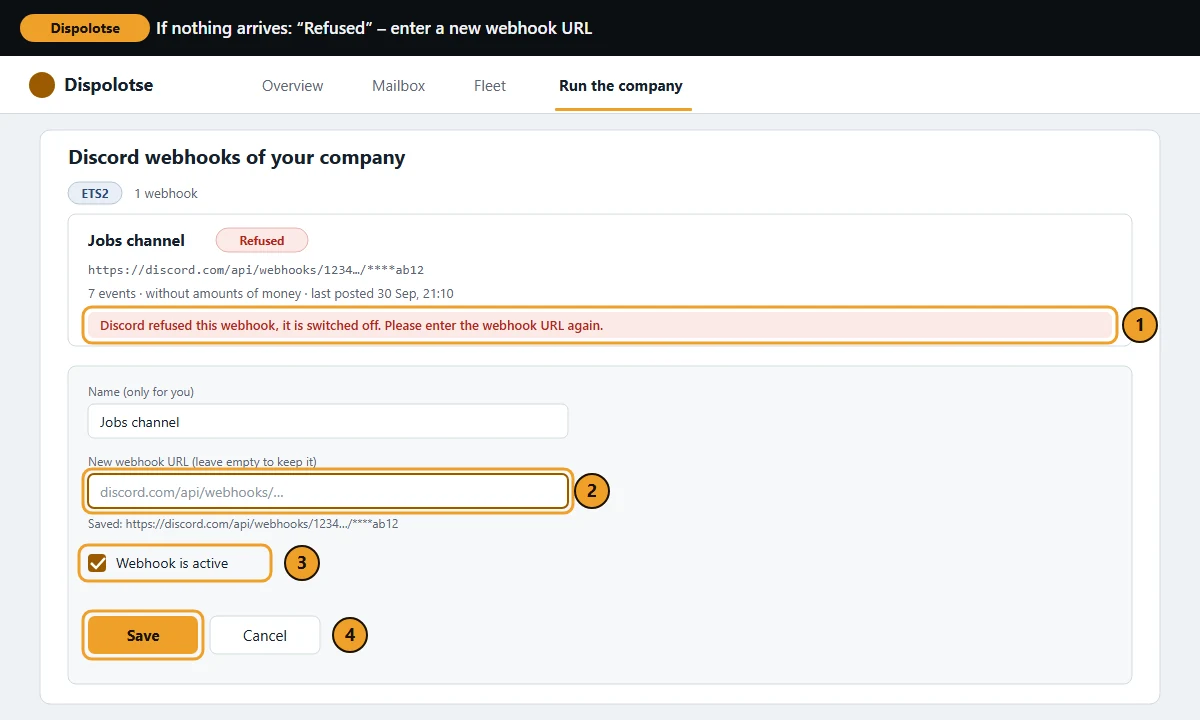Untick the Webhook is active checkbox
This screenshot has height=720, width=1200.
(x=97, y=563)
